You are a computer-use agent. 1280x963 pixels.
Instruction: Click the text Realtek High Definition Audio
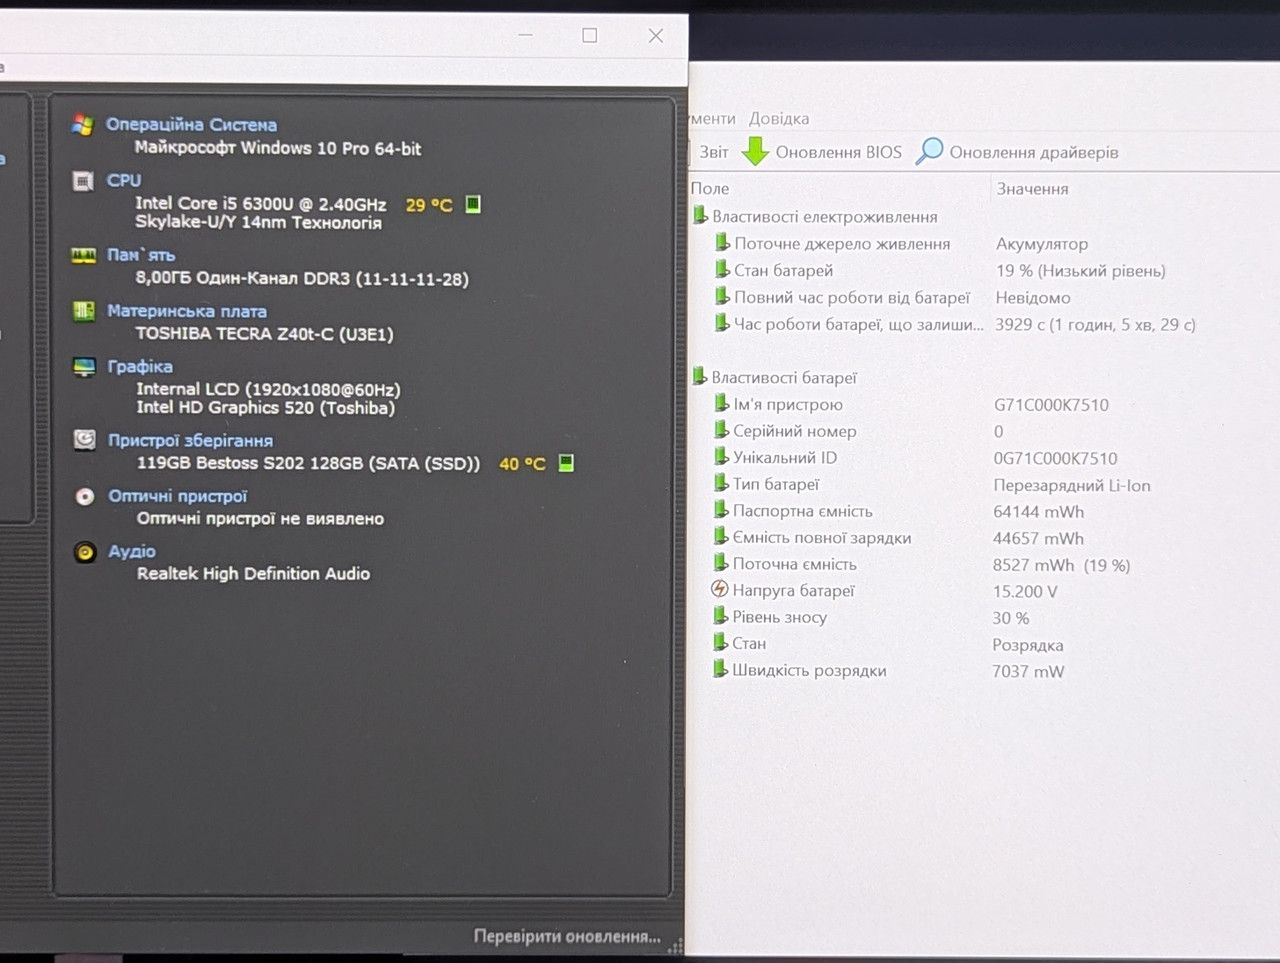[254, 573]
